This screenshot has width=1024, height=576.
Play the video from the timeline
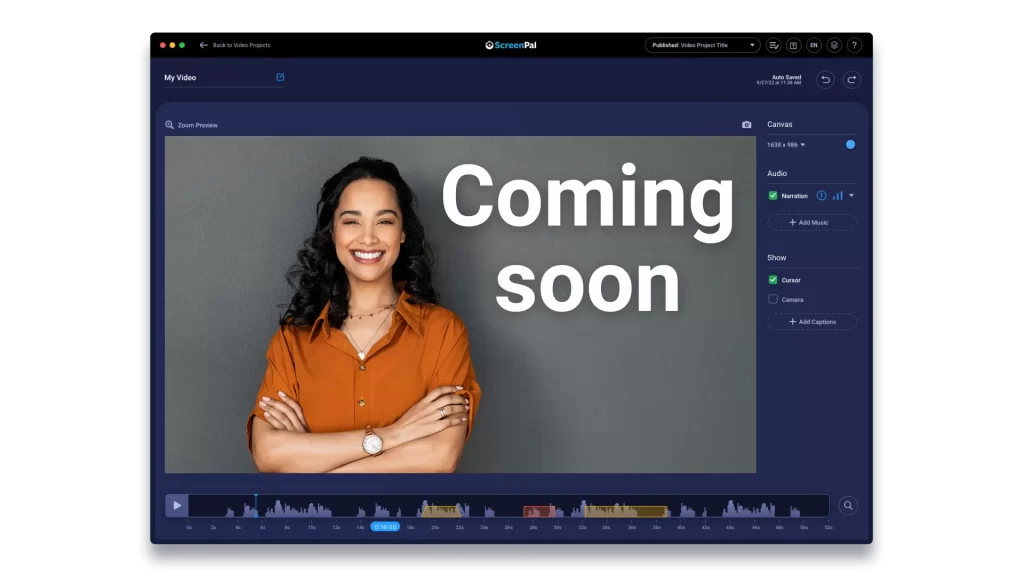177,505
